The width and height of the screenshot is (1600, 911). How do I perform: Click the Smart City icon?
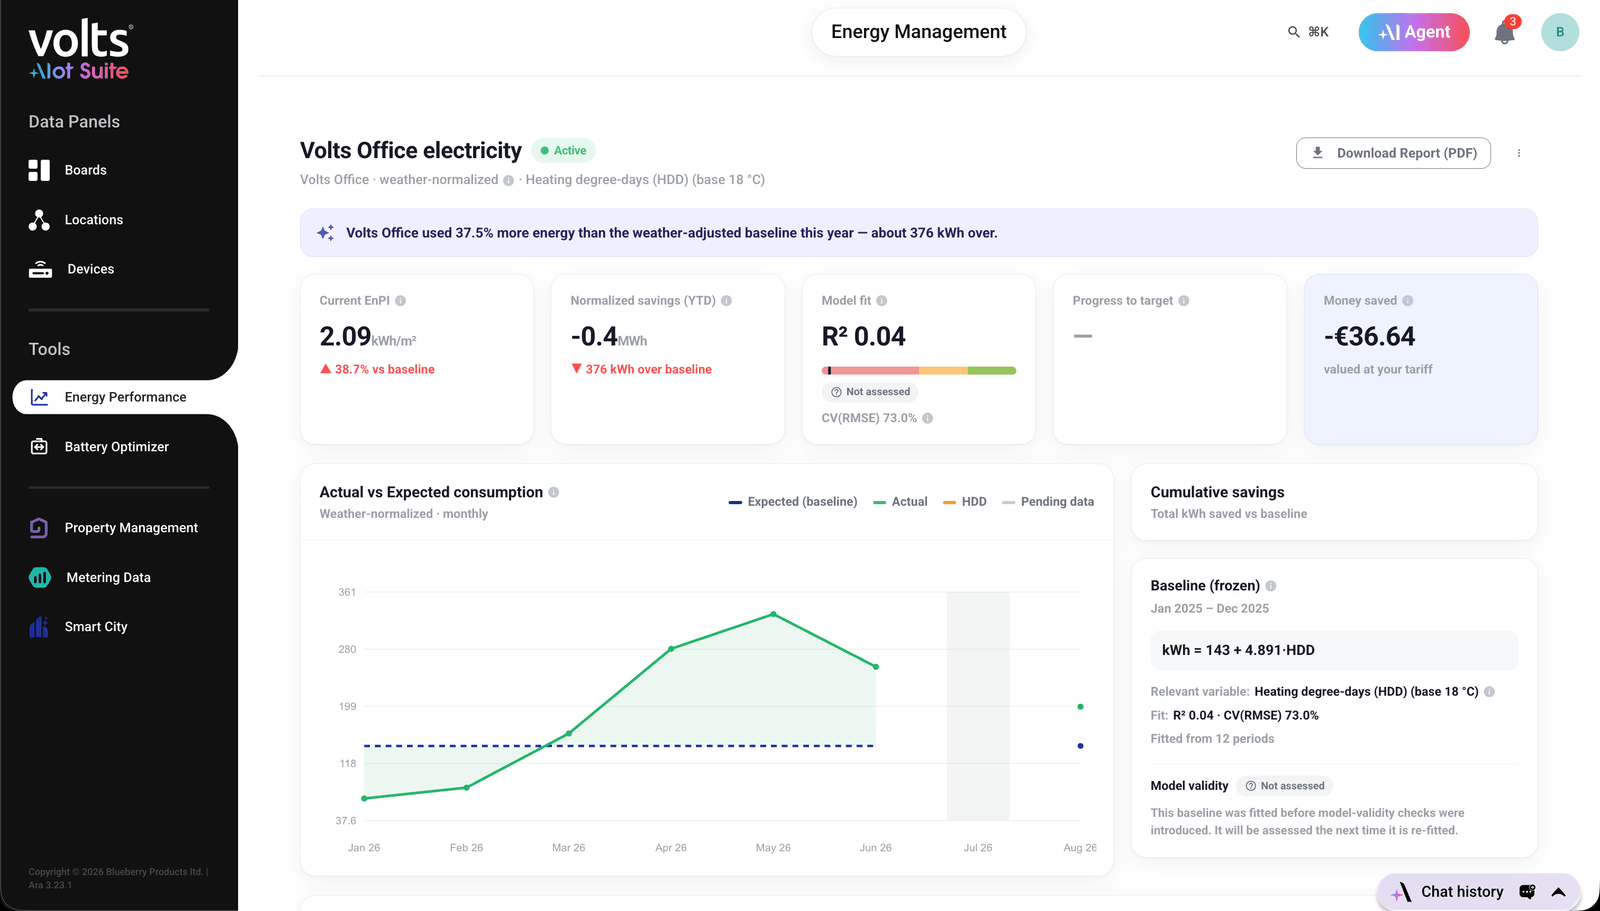click(39, 627)
